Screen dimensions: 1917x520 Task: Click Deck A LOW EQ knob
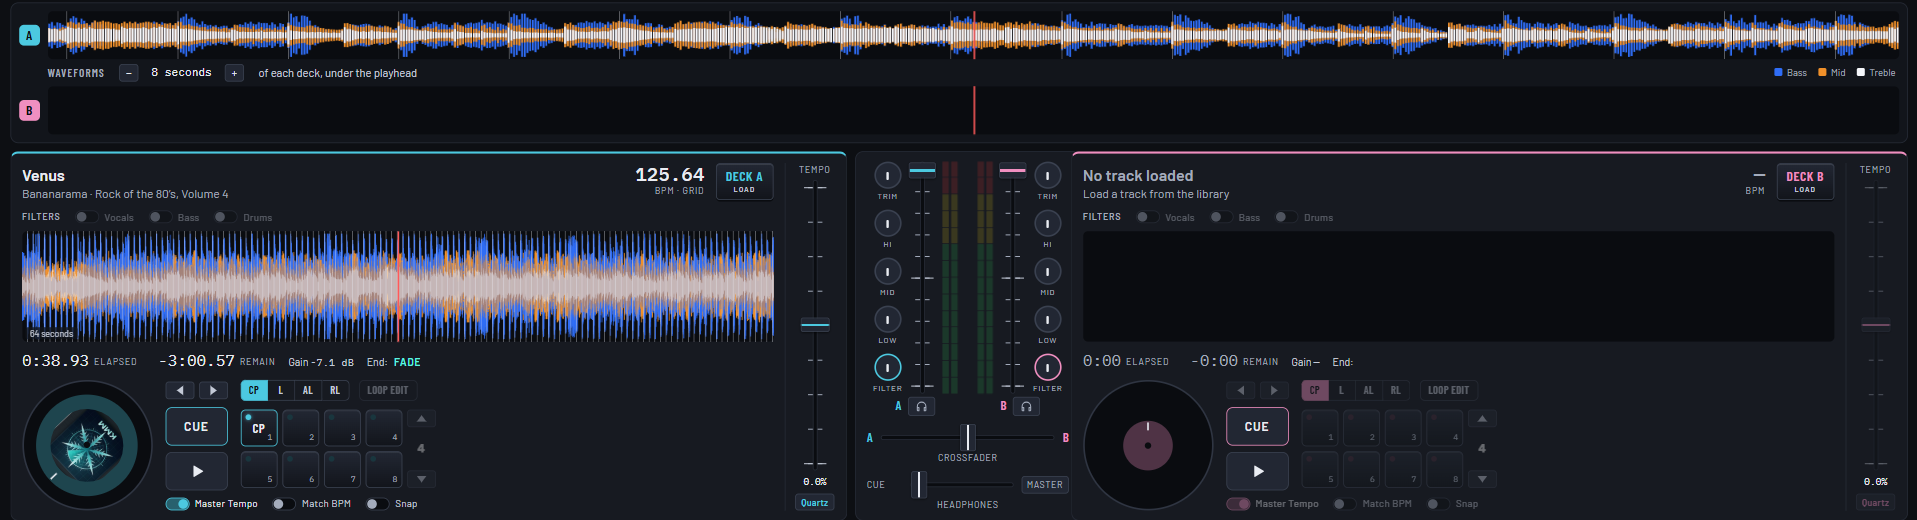click(887, 319)
